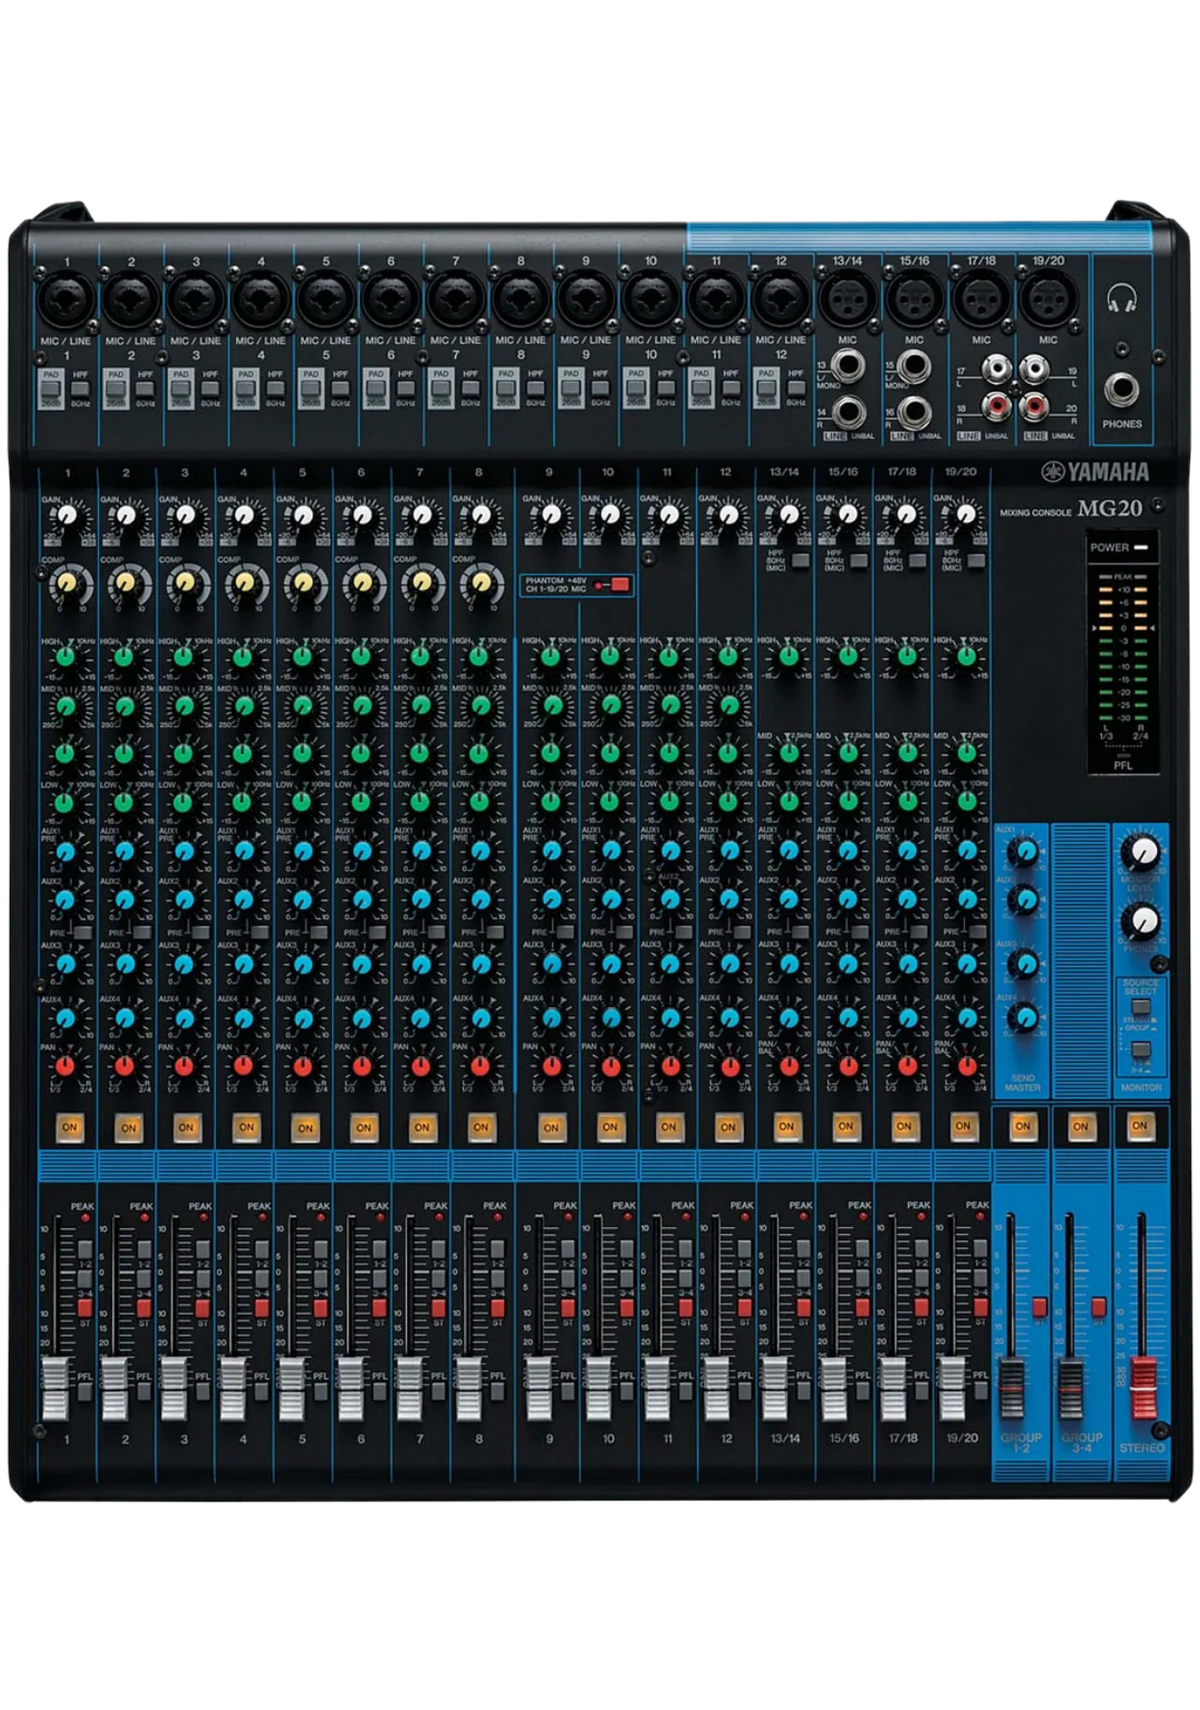Turn the channel 2 HIGH EQ knob
The image size is (1200, 1710).
tap(125, 657)
